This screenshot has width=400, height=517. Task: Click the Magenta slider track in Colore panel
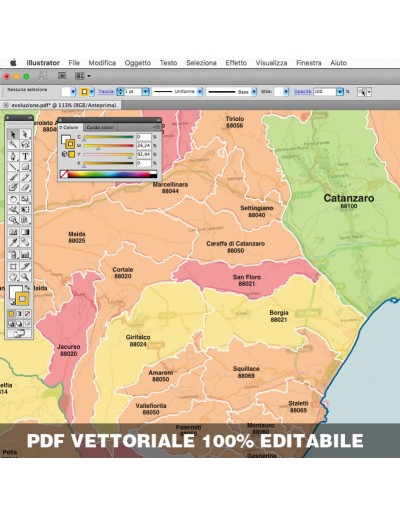(x=108, y=146)
